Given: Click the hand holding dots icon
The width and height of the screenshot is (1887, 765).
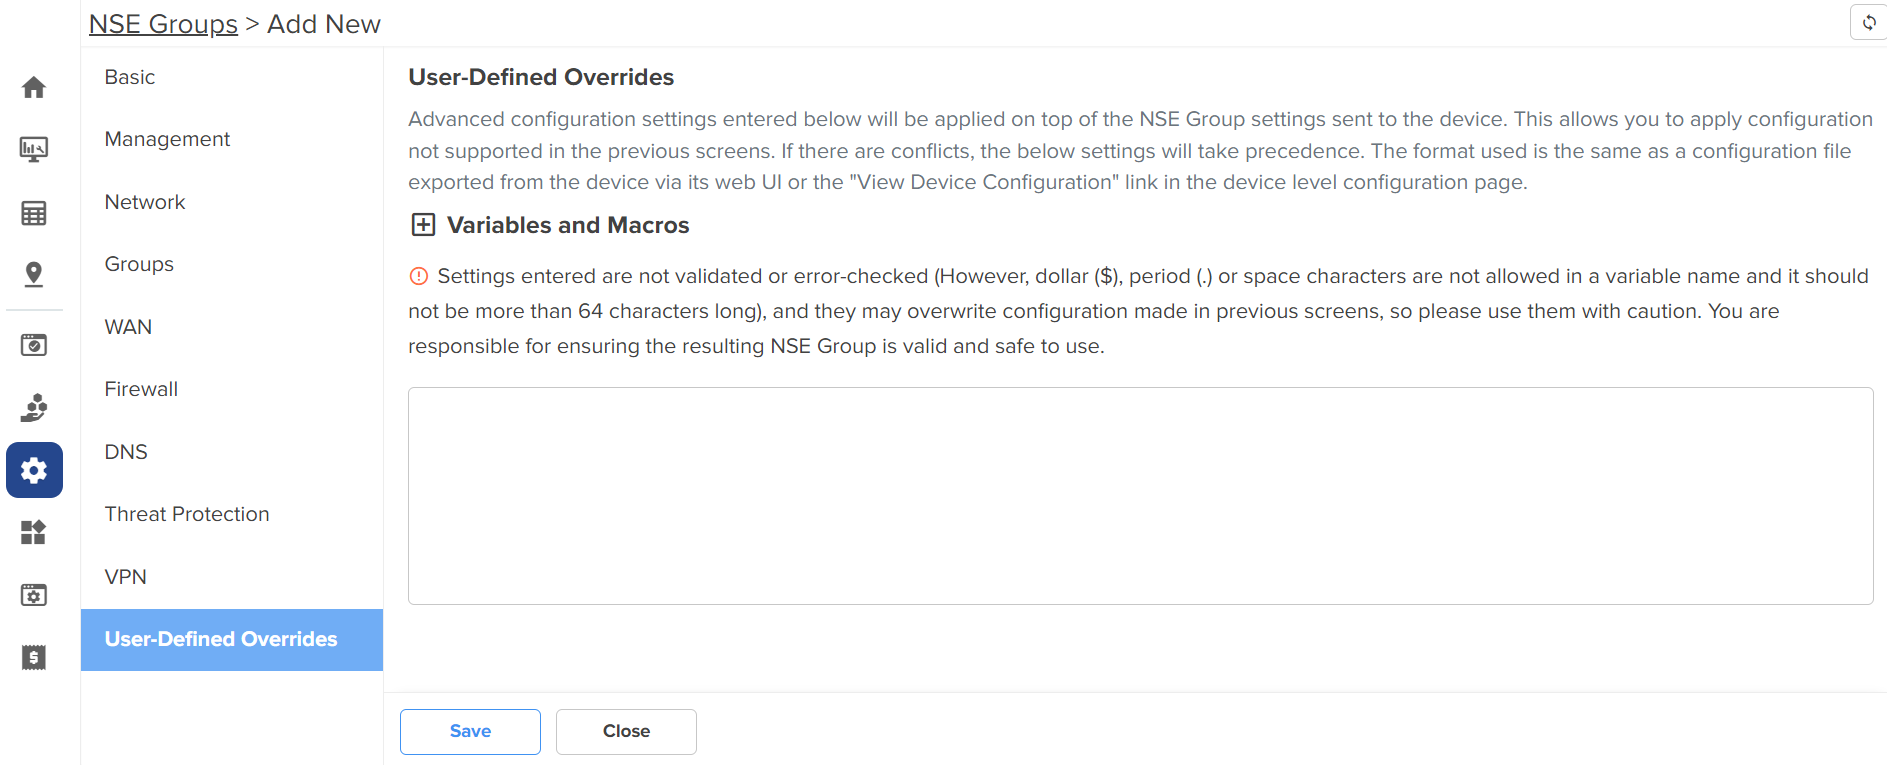Looking at the screenshot, I should [x=34, y=408].
